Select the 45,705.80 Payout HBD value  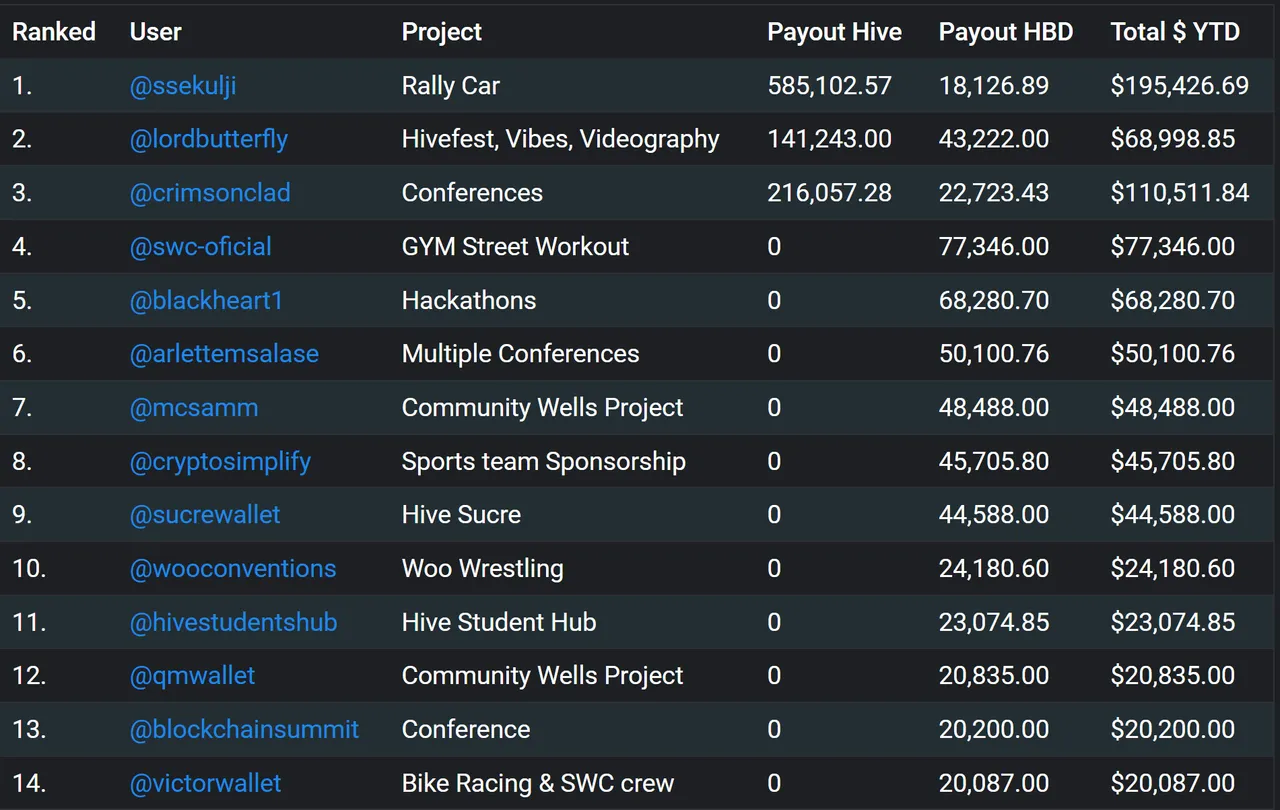pos(994,461)
